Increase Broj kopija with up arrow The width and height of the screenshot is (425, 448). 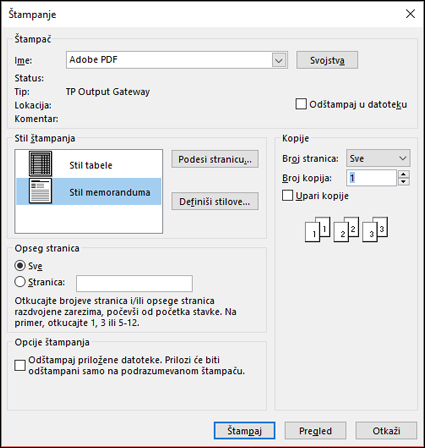click(x=404, y=174)
